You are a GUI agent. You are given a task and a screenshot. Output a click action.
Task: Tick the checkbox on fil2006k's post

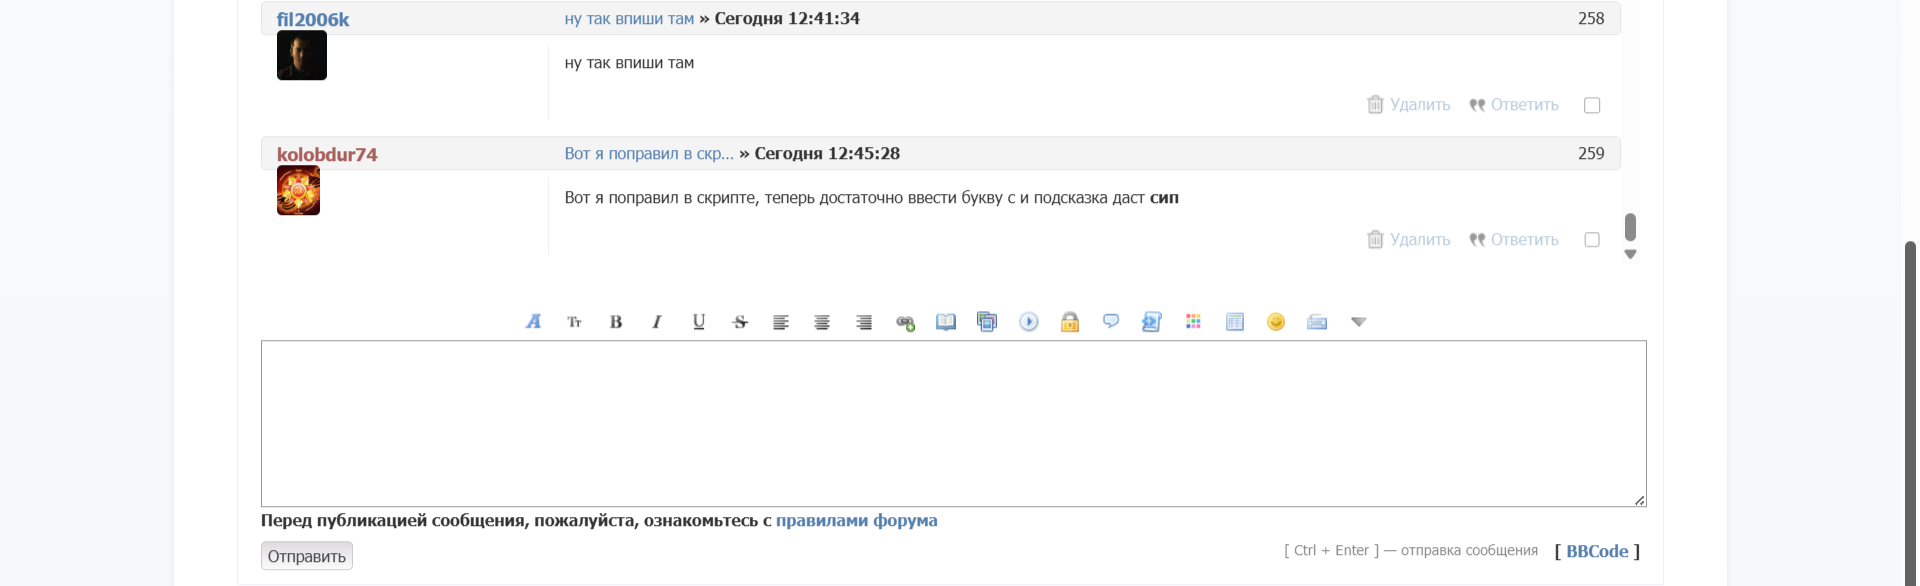point(1592,105)
